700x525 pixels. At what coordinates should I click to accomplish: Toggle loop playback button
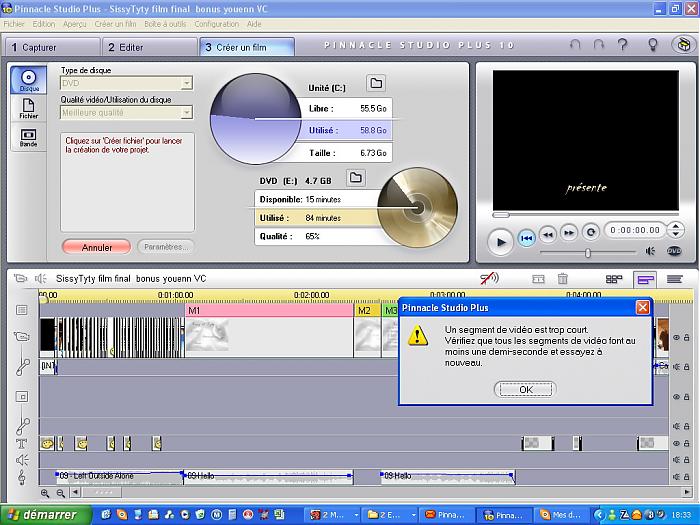591,232
